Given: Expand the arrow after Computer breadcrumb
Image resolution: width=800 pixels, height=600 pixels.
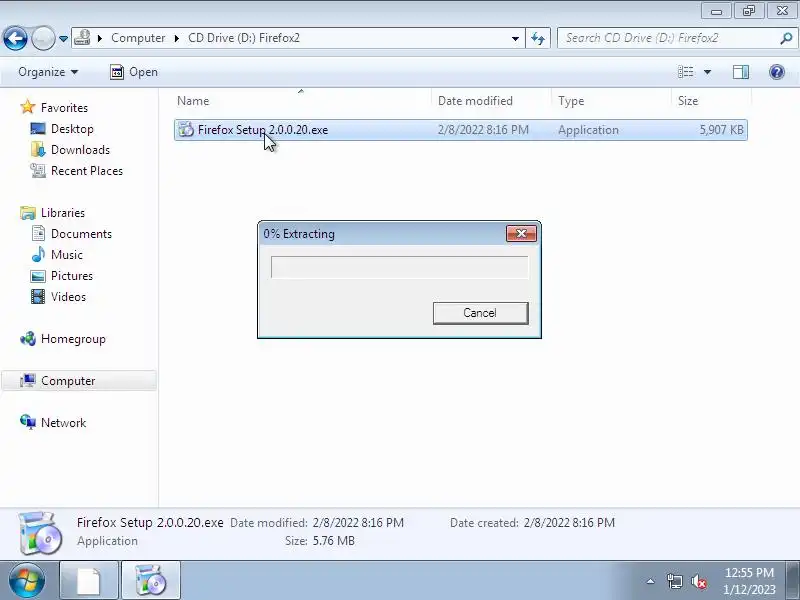Looking at the screenshot, I should pyautogui.click(x=177, y=38).
